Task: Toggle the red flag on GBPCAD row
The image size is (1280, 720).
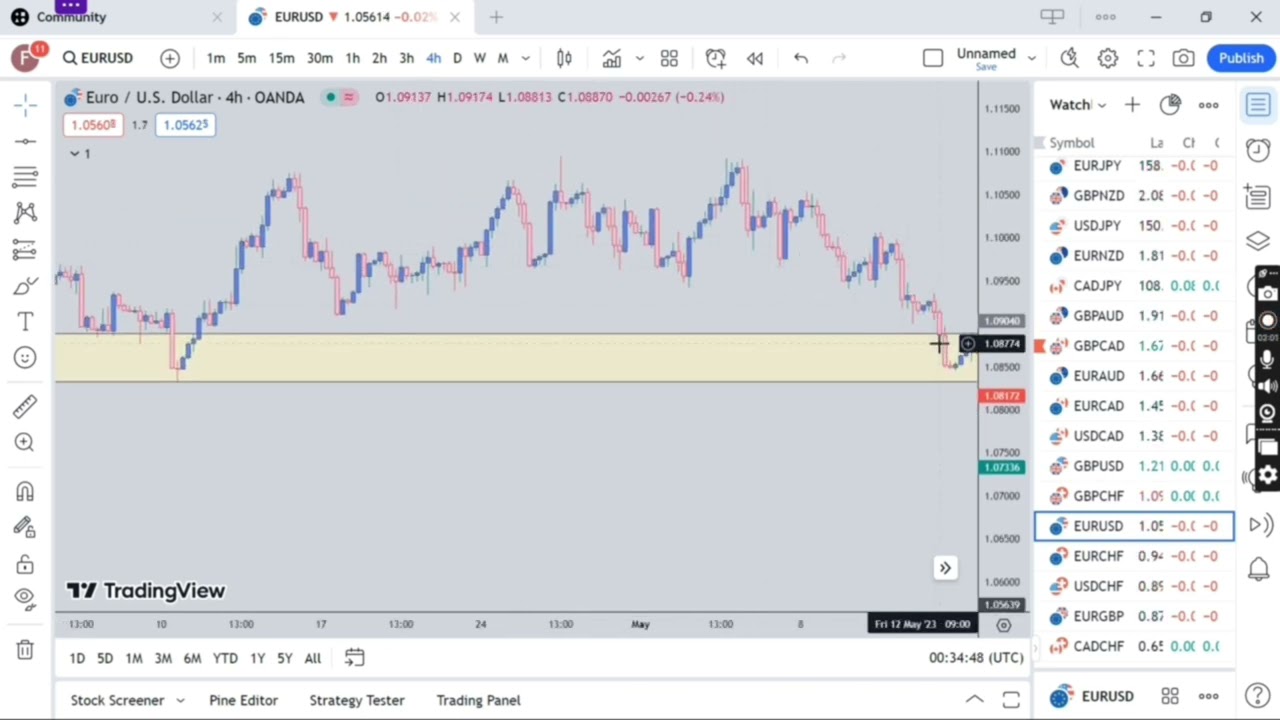Action: click(1040, 346)
